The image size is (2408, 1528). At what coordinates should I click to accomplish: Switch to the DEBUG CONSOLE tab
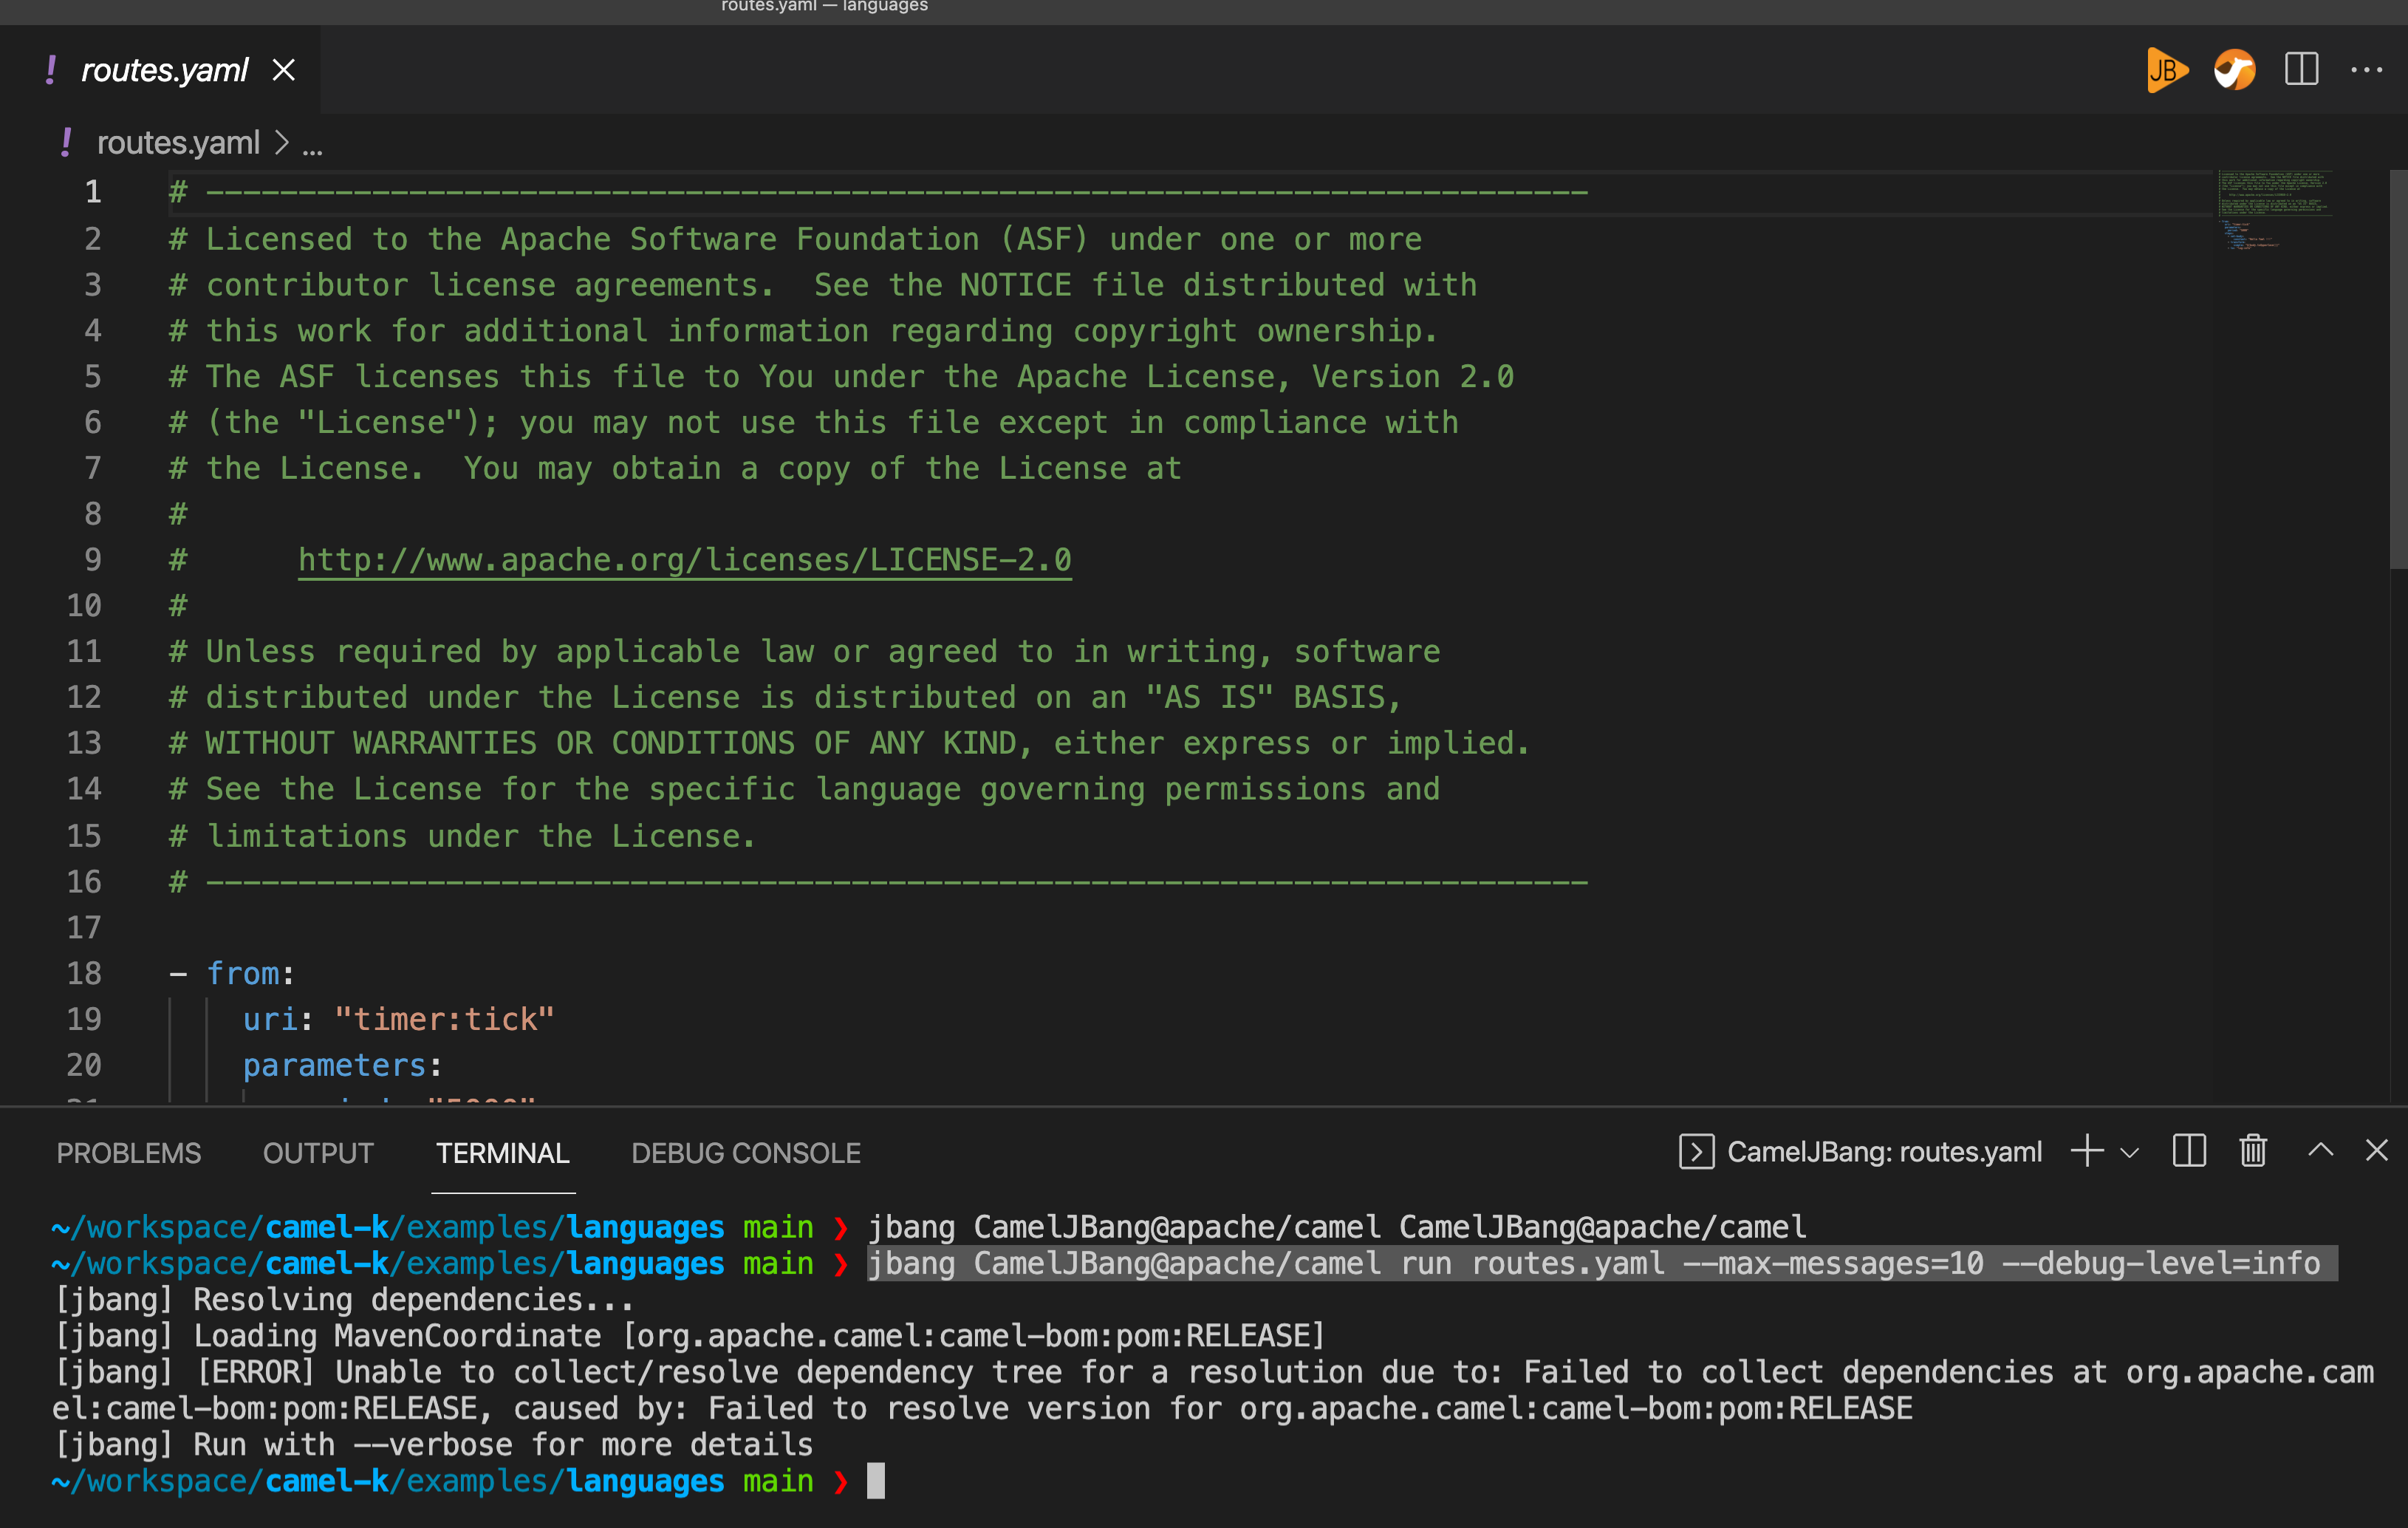pos(745,1152)
